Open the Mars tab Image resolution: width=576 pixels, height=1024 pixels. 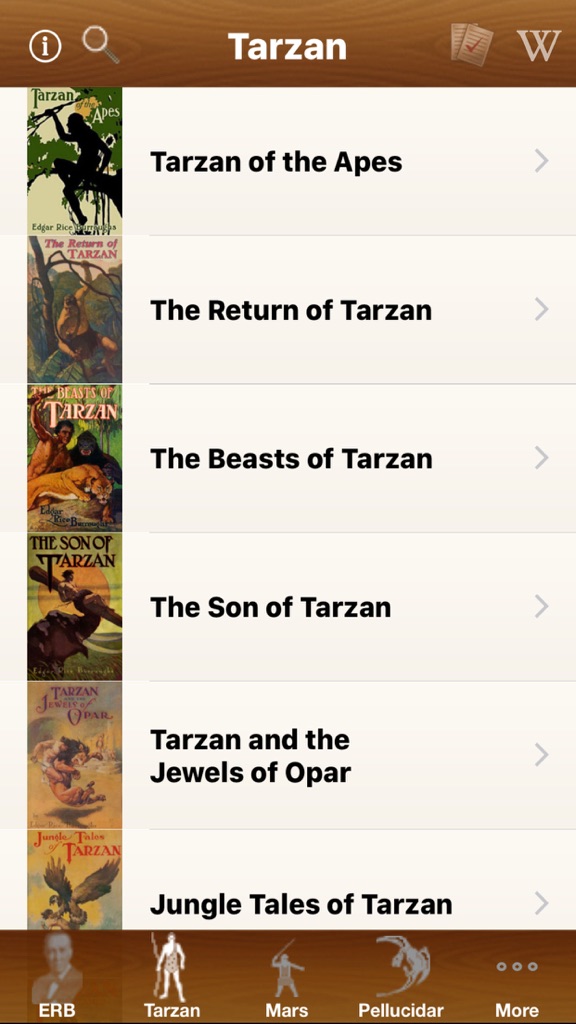click(287, 977)
